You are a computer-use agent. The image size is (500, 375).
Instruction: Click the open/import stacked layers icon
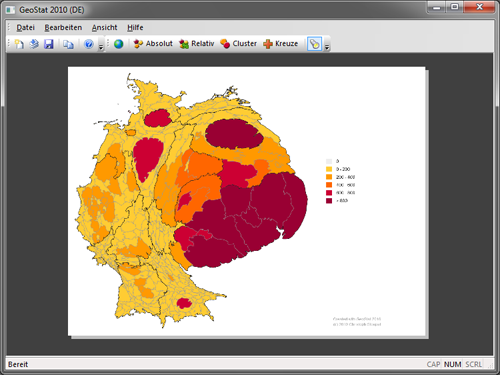tap(34, 44)
